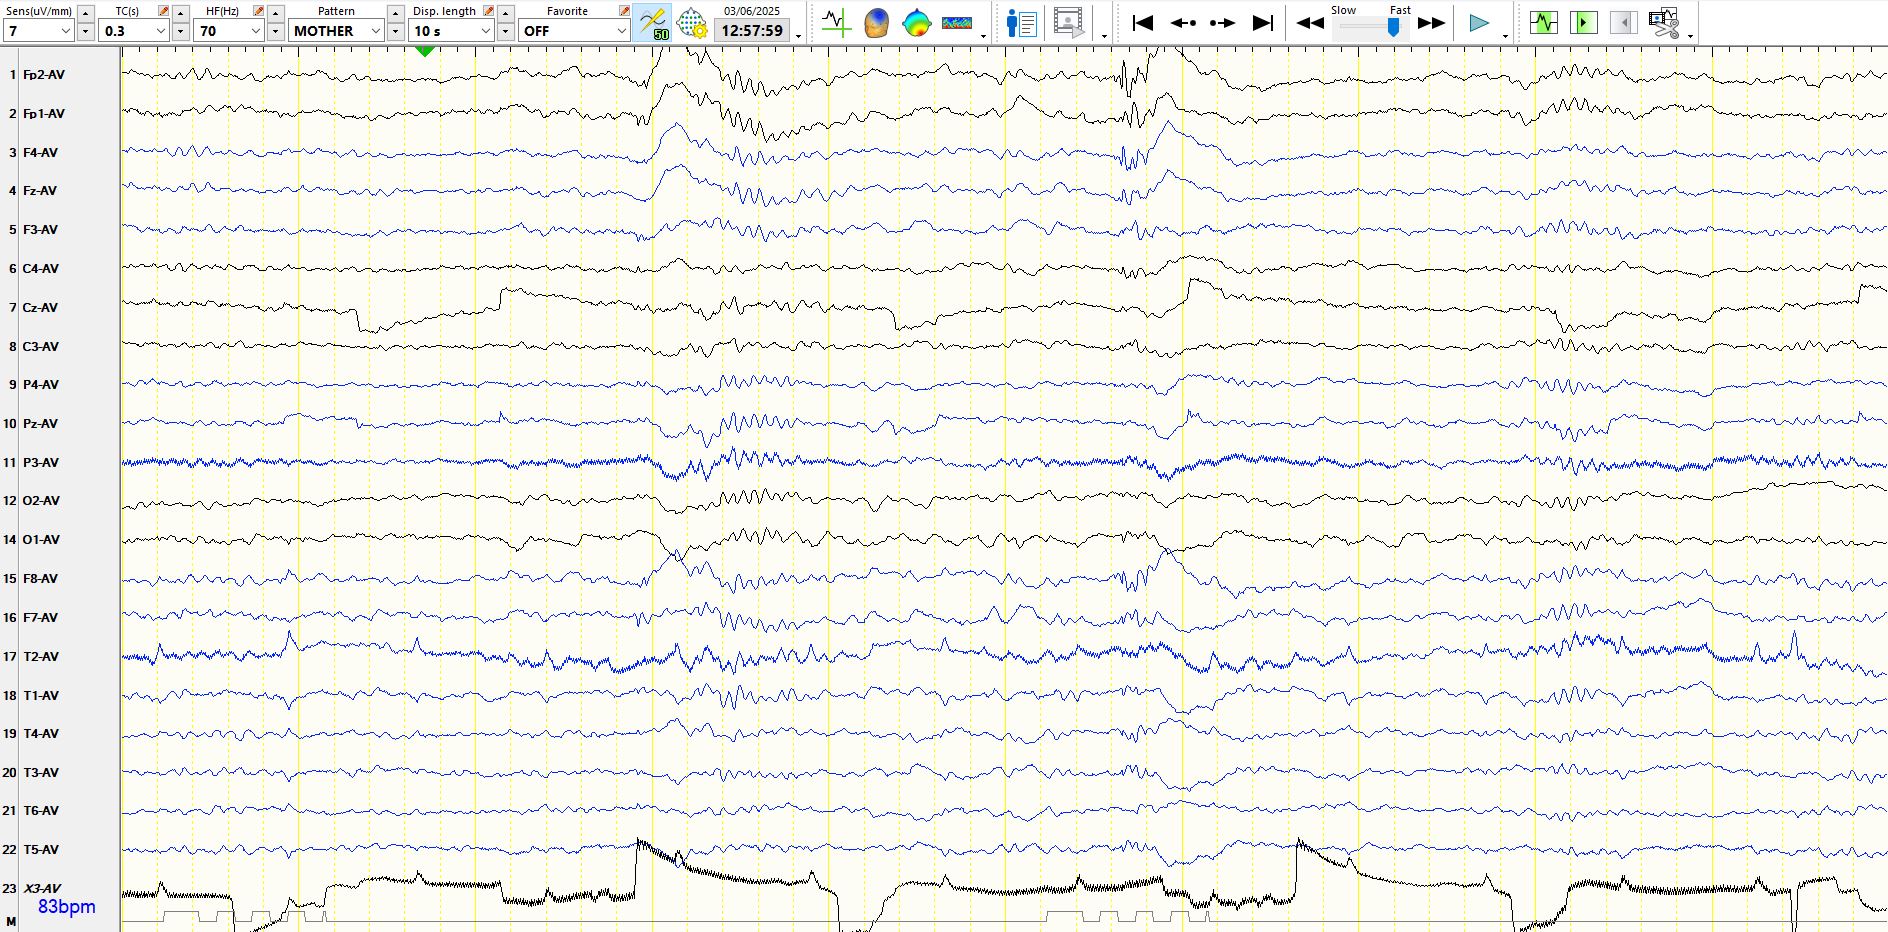Select the T2-AV channel label

pyautogui.click(x=40, y=657)
